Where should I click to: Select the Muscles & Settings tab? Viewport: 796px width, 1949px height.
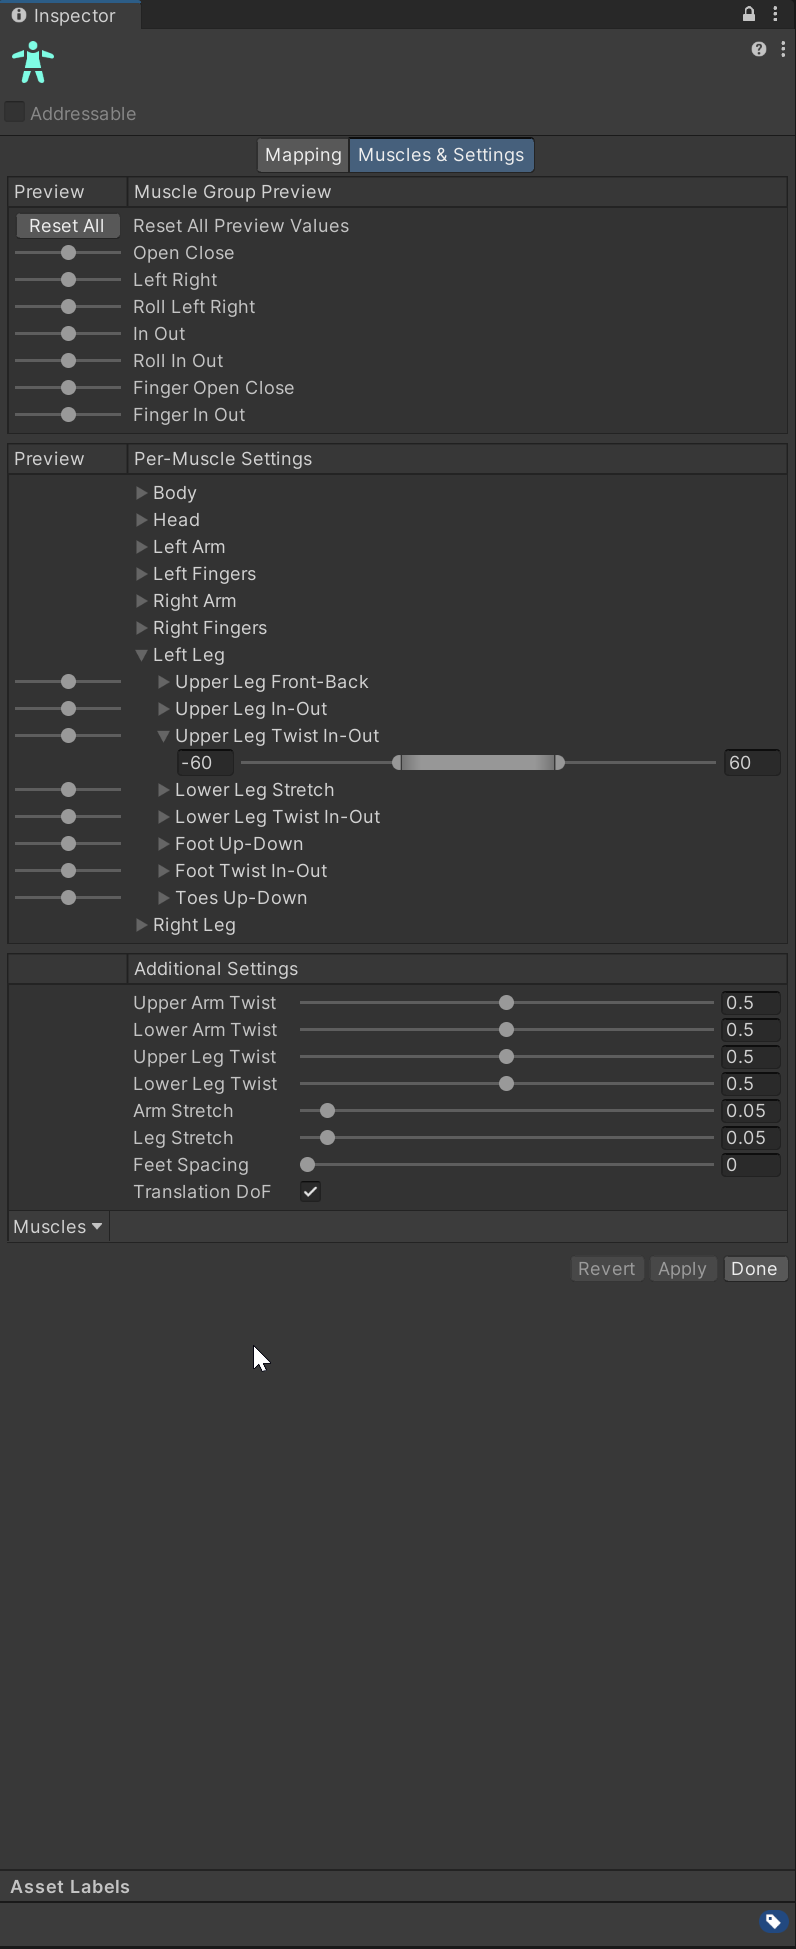pyautogui.click(x=441, y=155)
